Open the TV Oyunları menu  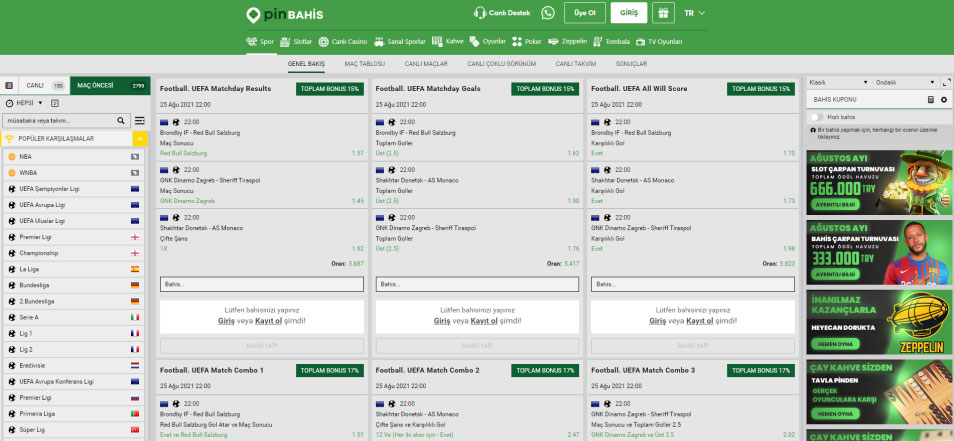[659, 41]
